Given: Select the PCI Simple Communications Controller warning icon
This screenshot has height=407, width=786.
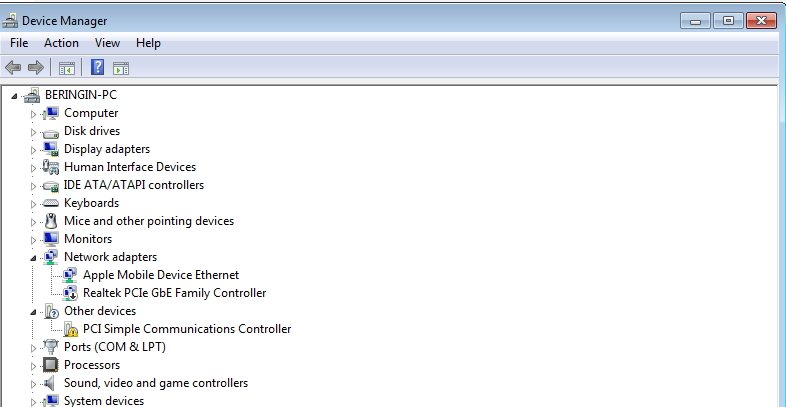Looking at the screenshot, I should (70, 329).
